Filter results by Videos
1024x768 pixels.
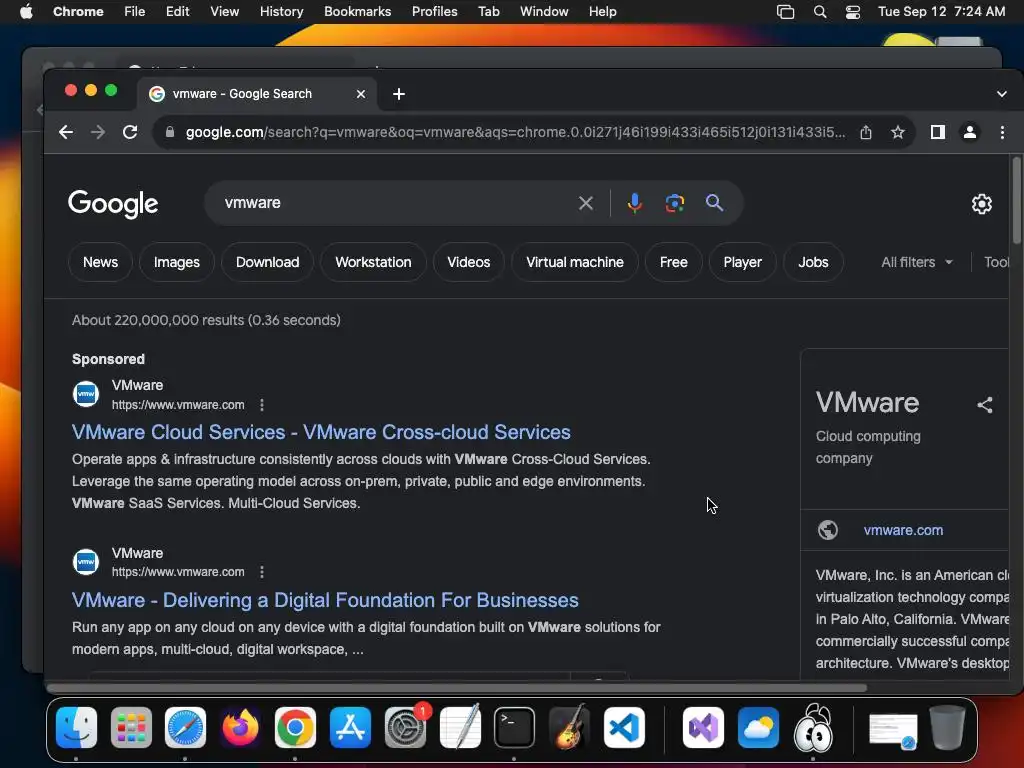(x=469, y=263)
